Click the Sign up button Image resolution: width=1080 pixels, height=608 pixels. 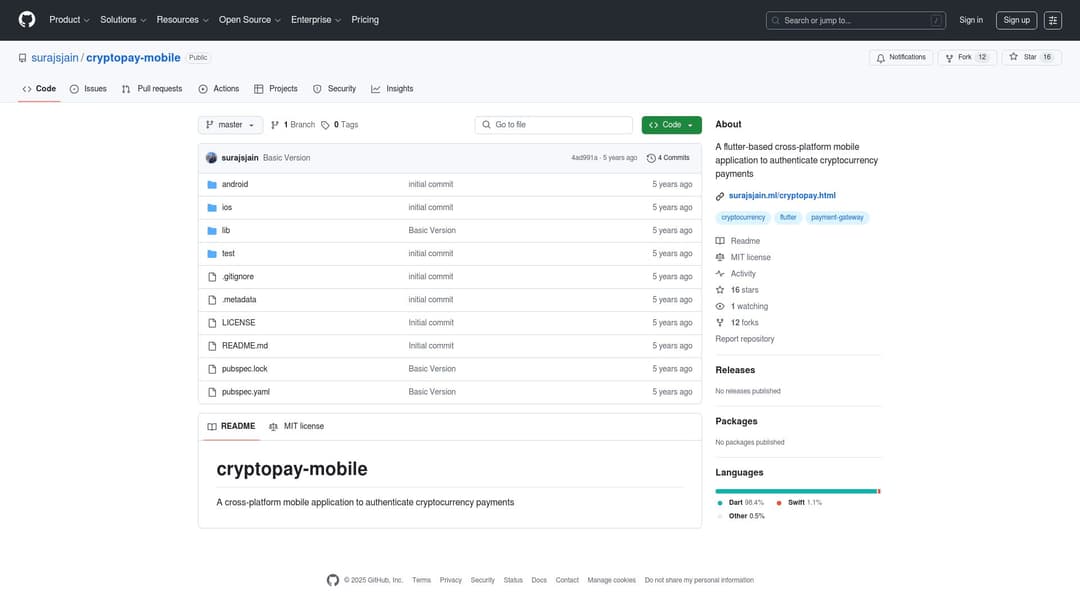[1017, 20]
